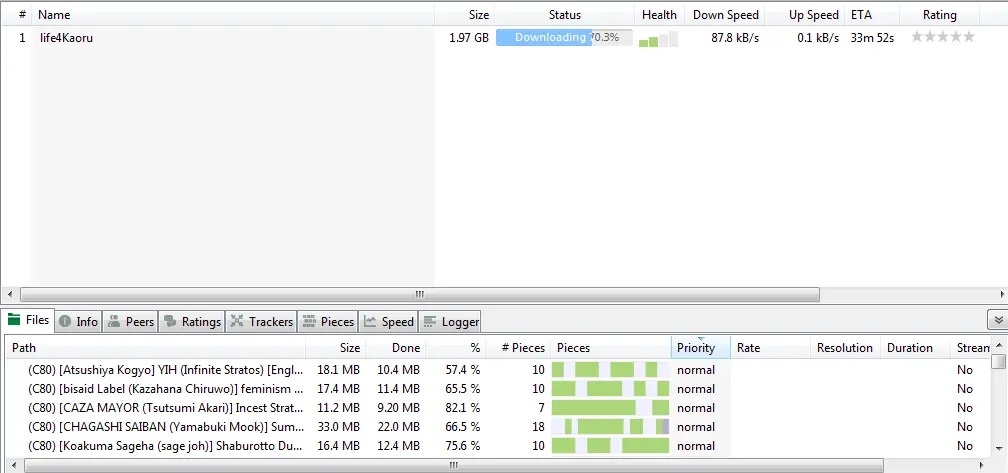
Task: Click the Pieces column header in files list
Action: coord(611,348)
